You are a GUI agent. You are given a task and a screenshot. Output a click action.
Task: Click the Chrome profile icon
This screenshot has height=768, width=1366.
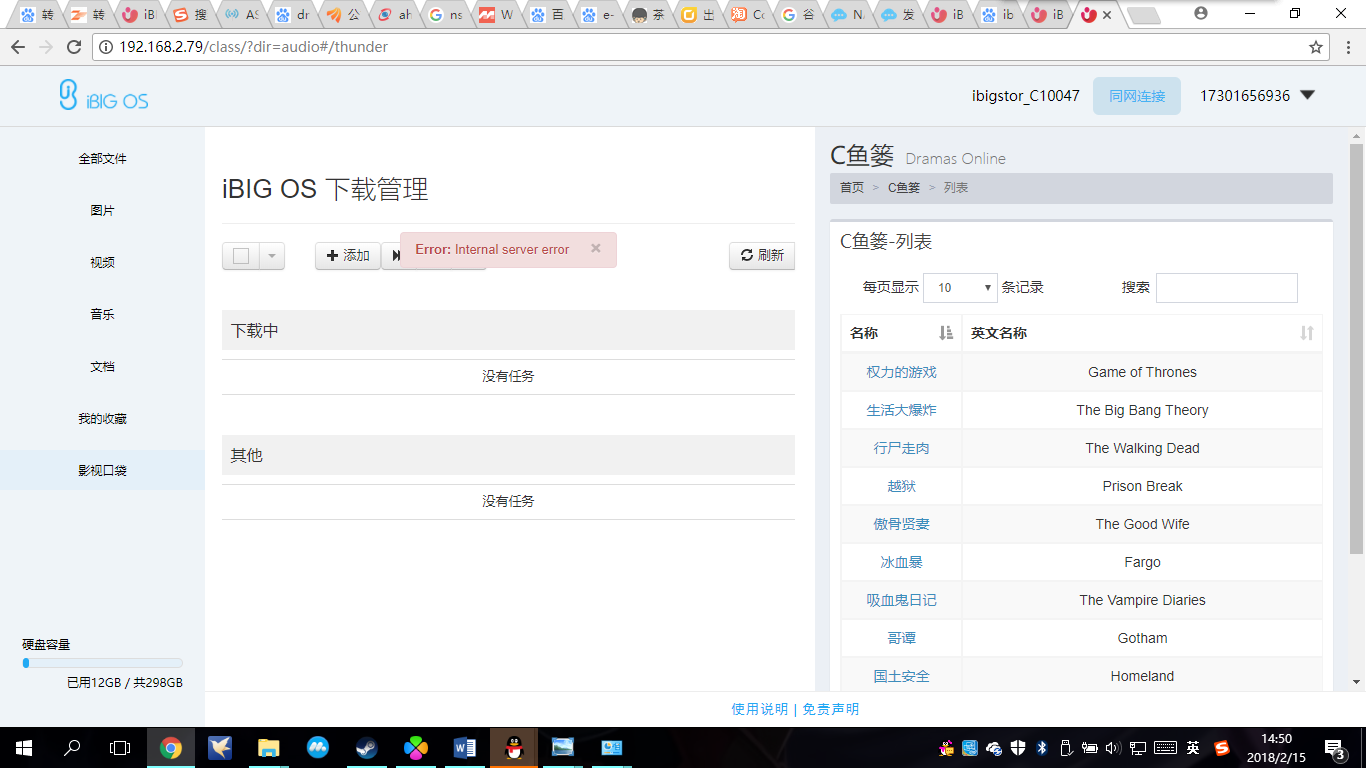click(x=1200, y=13)
